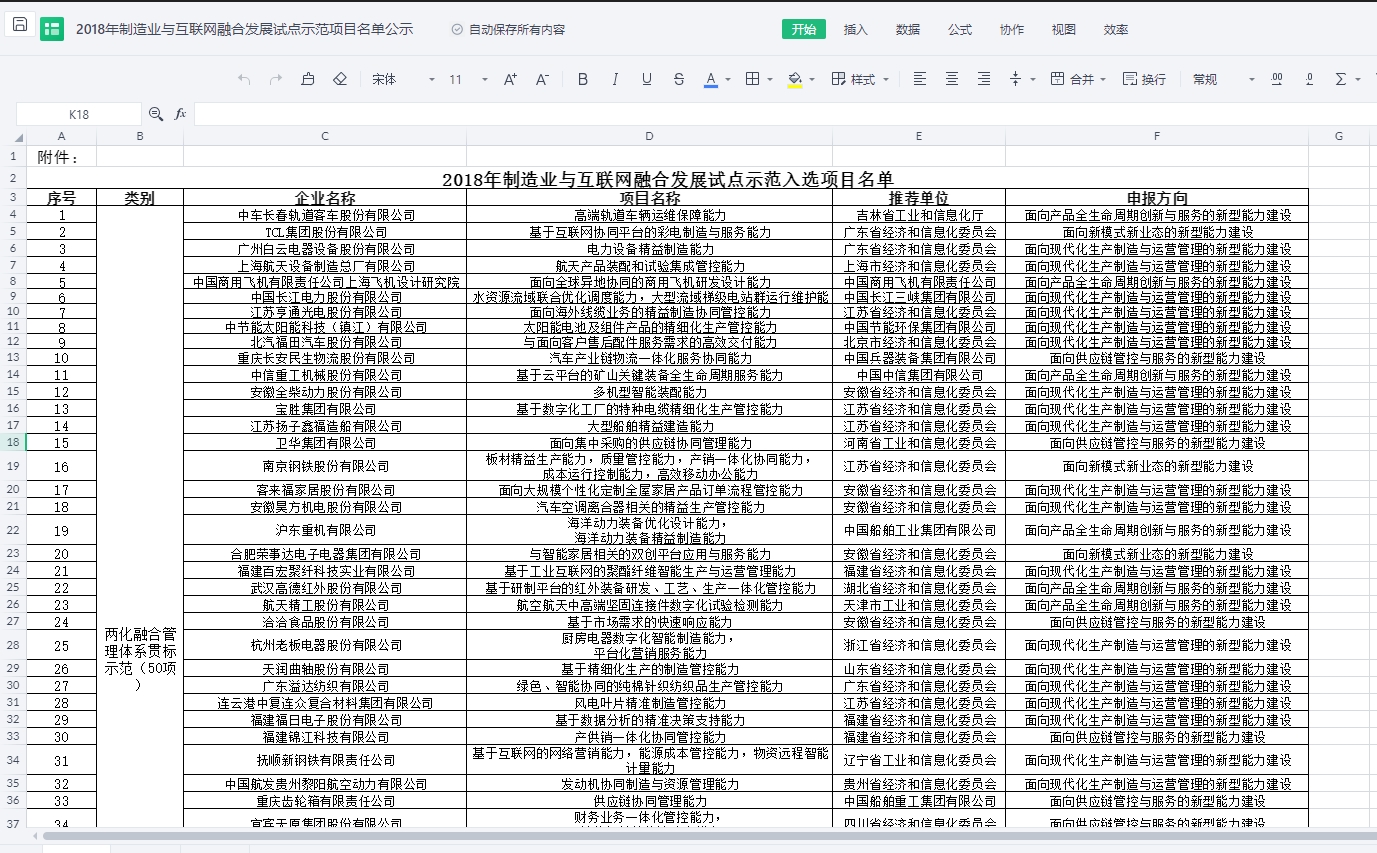Expand the vertical alignment dropdown arrow
The height and width of the screenshot is (853, 1377).
point(1032,80)
